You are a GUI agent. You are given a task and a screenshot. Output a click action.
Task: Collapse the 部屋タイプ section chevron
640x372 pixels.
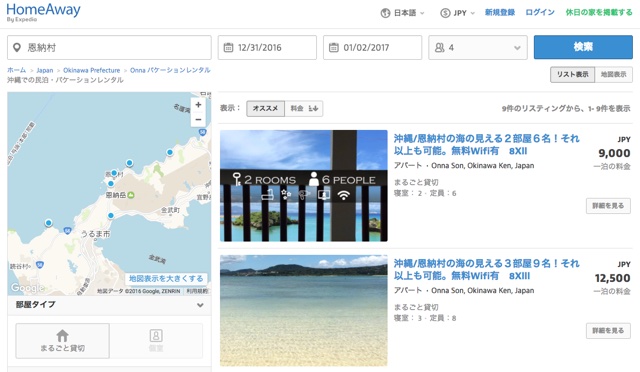[x=200, y=305]
